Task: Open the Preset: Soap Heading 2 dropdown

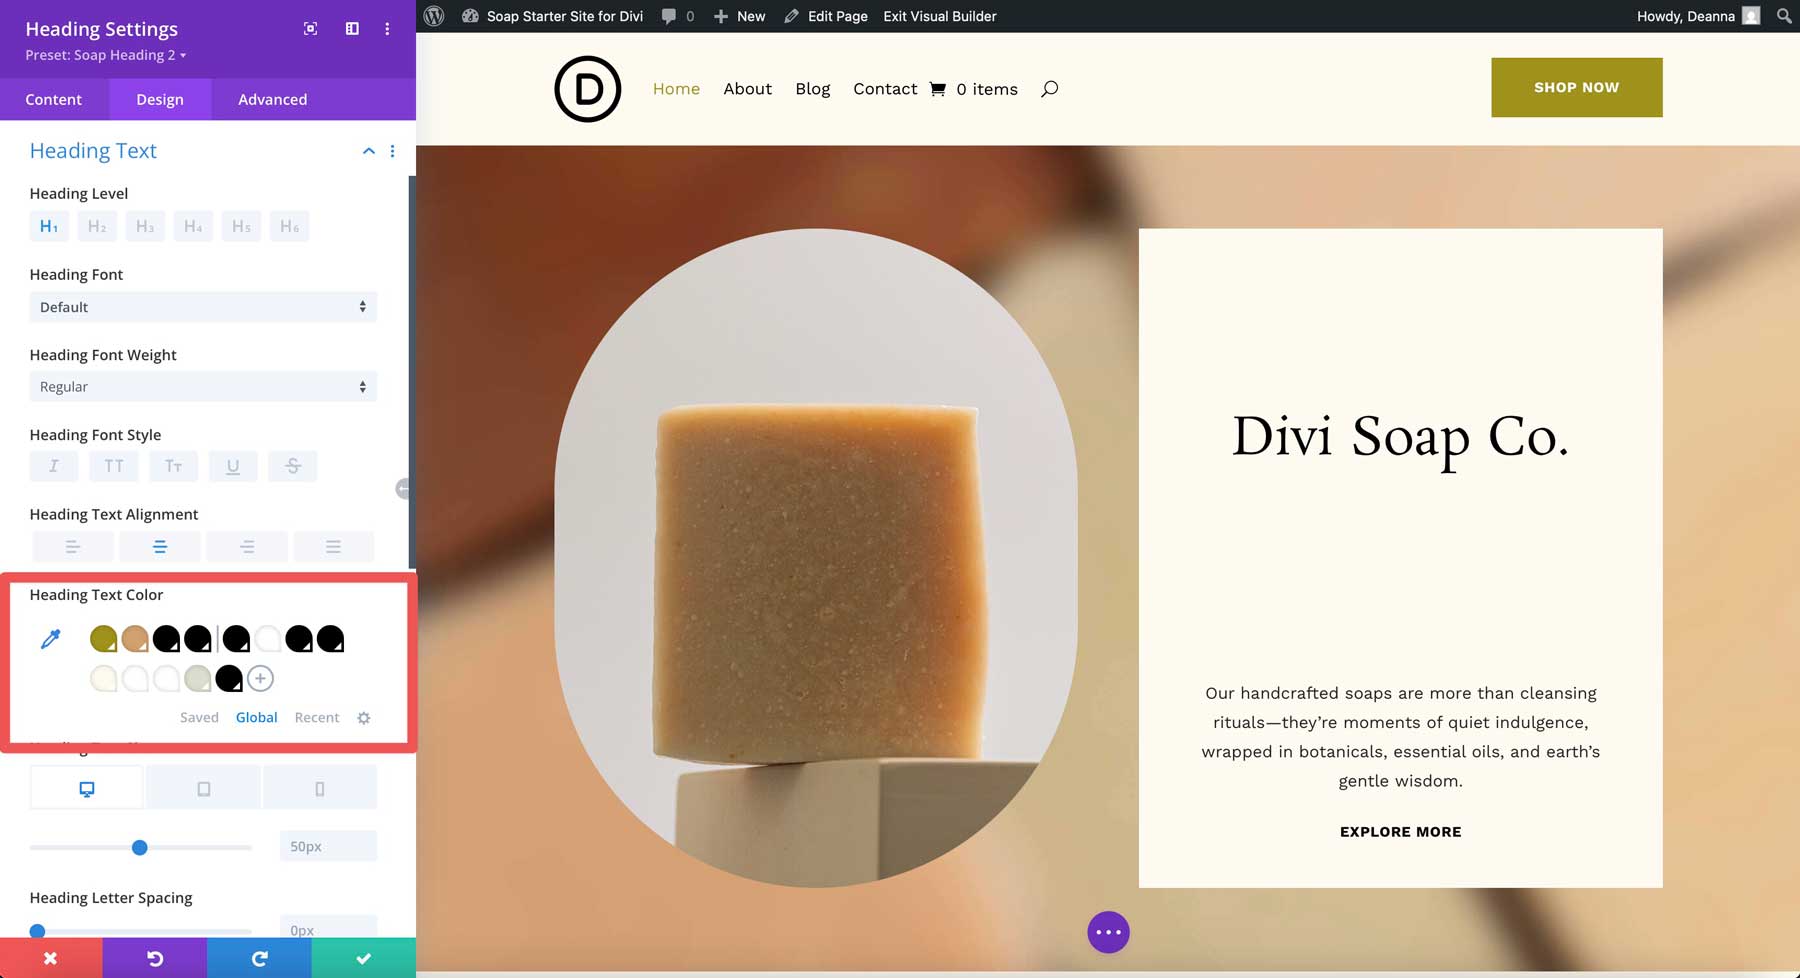Action: [105, 55]
